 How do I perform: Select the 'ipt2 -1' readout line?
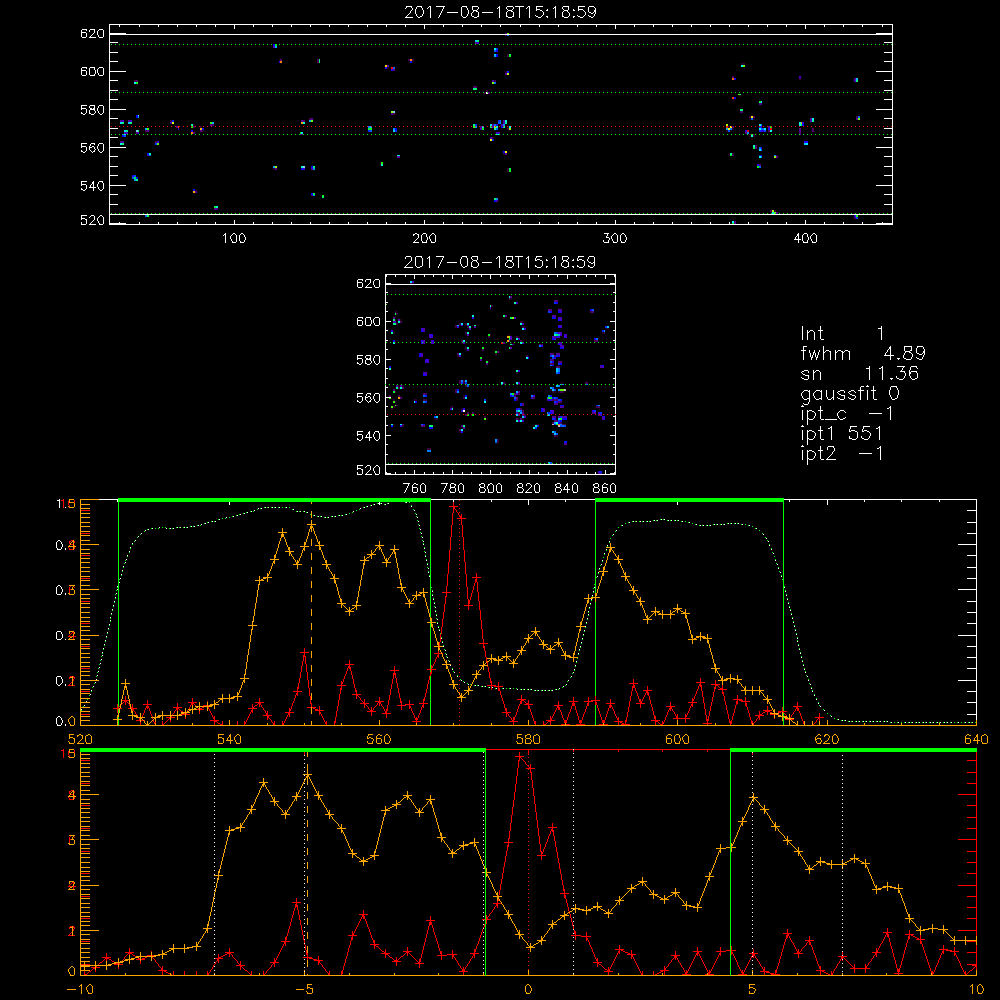pos(842,453)
